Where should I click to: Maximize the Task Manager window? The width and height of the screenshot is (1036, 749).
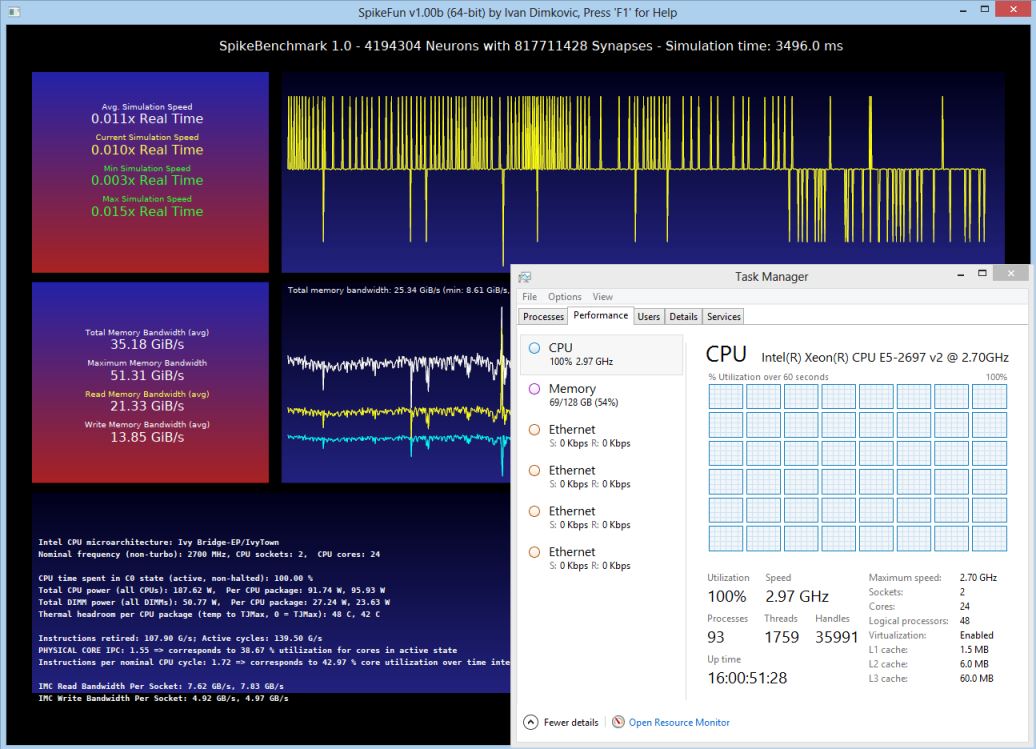point(982,273)
